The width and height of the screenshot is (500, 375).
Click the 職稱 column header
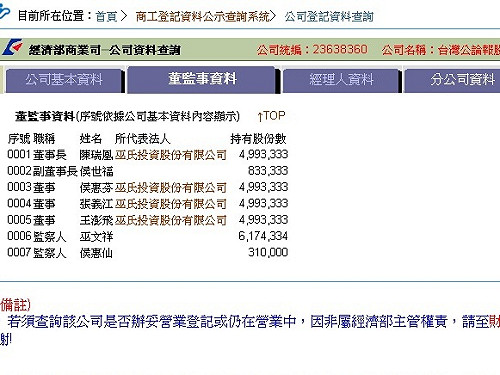[x=44, y=139]
